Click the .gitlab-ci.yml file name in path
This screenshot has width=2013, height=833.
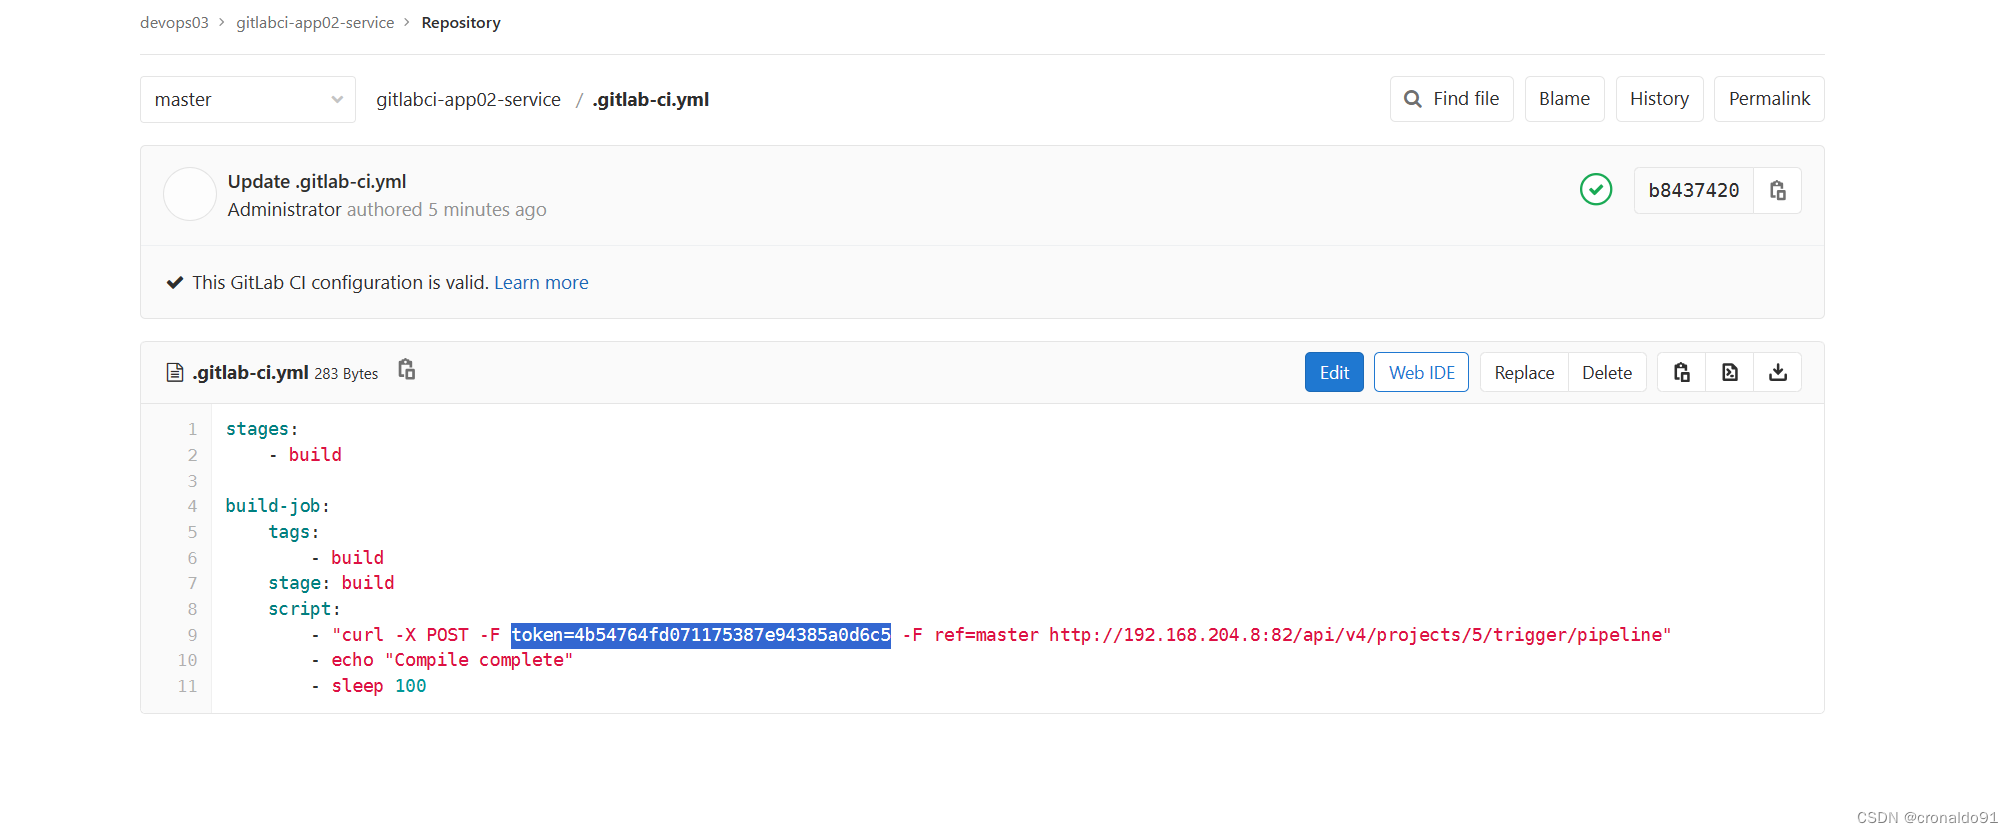[x=650, y=99]
